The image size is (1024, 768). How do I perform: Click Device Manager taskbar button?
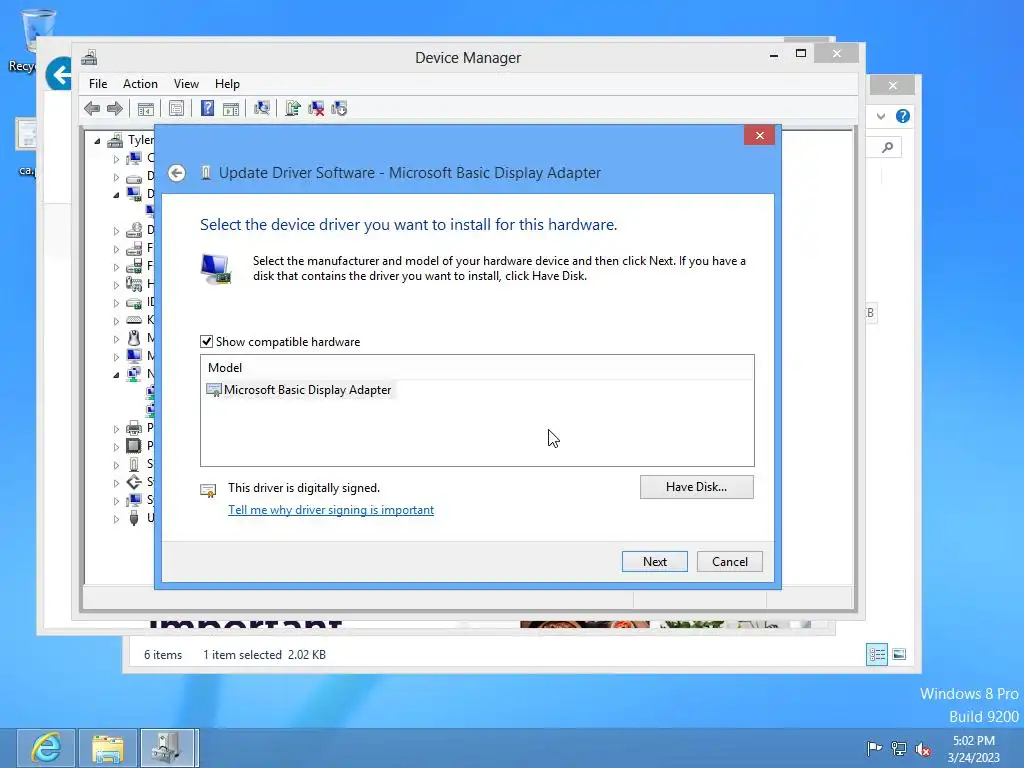[x=167, y=748]
